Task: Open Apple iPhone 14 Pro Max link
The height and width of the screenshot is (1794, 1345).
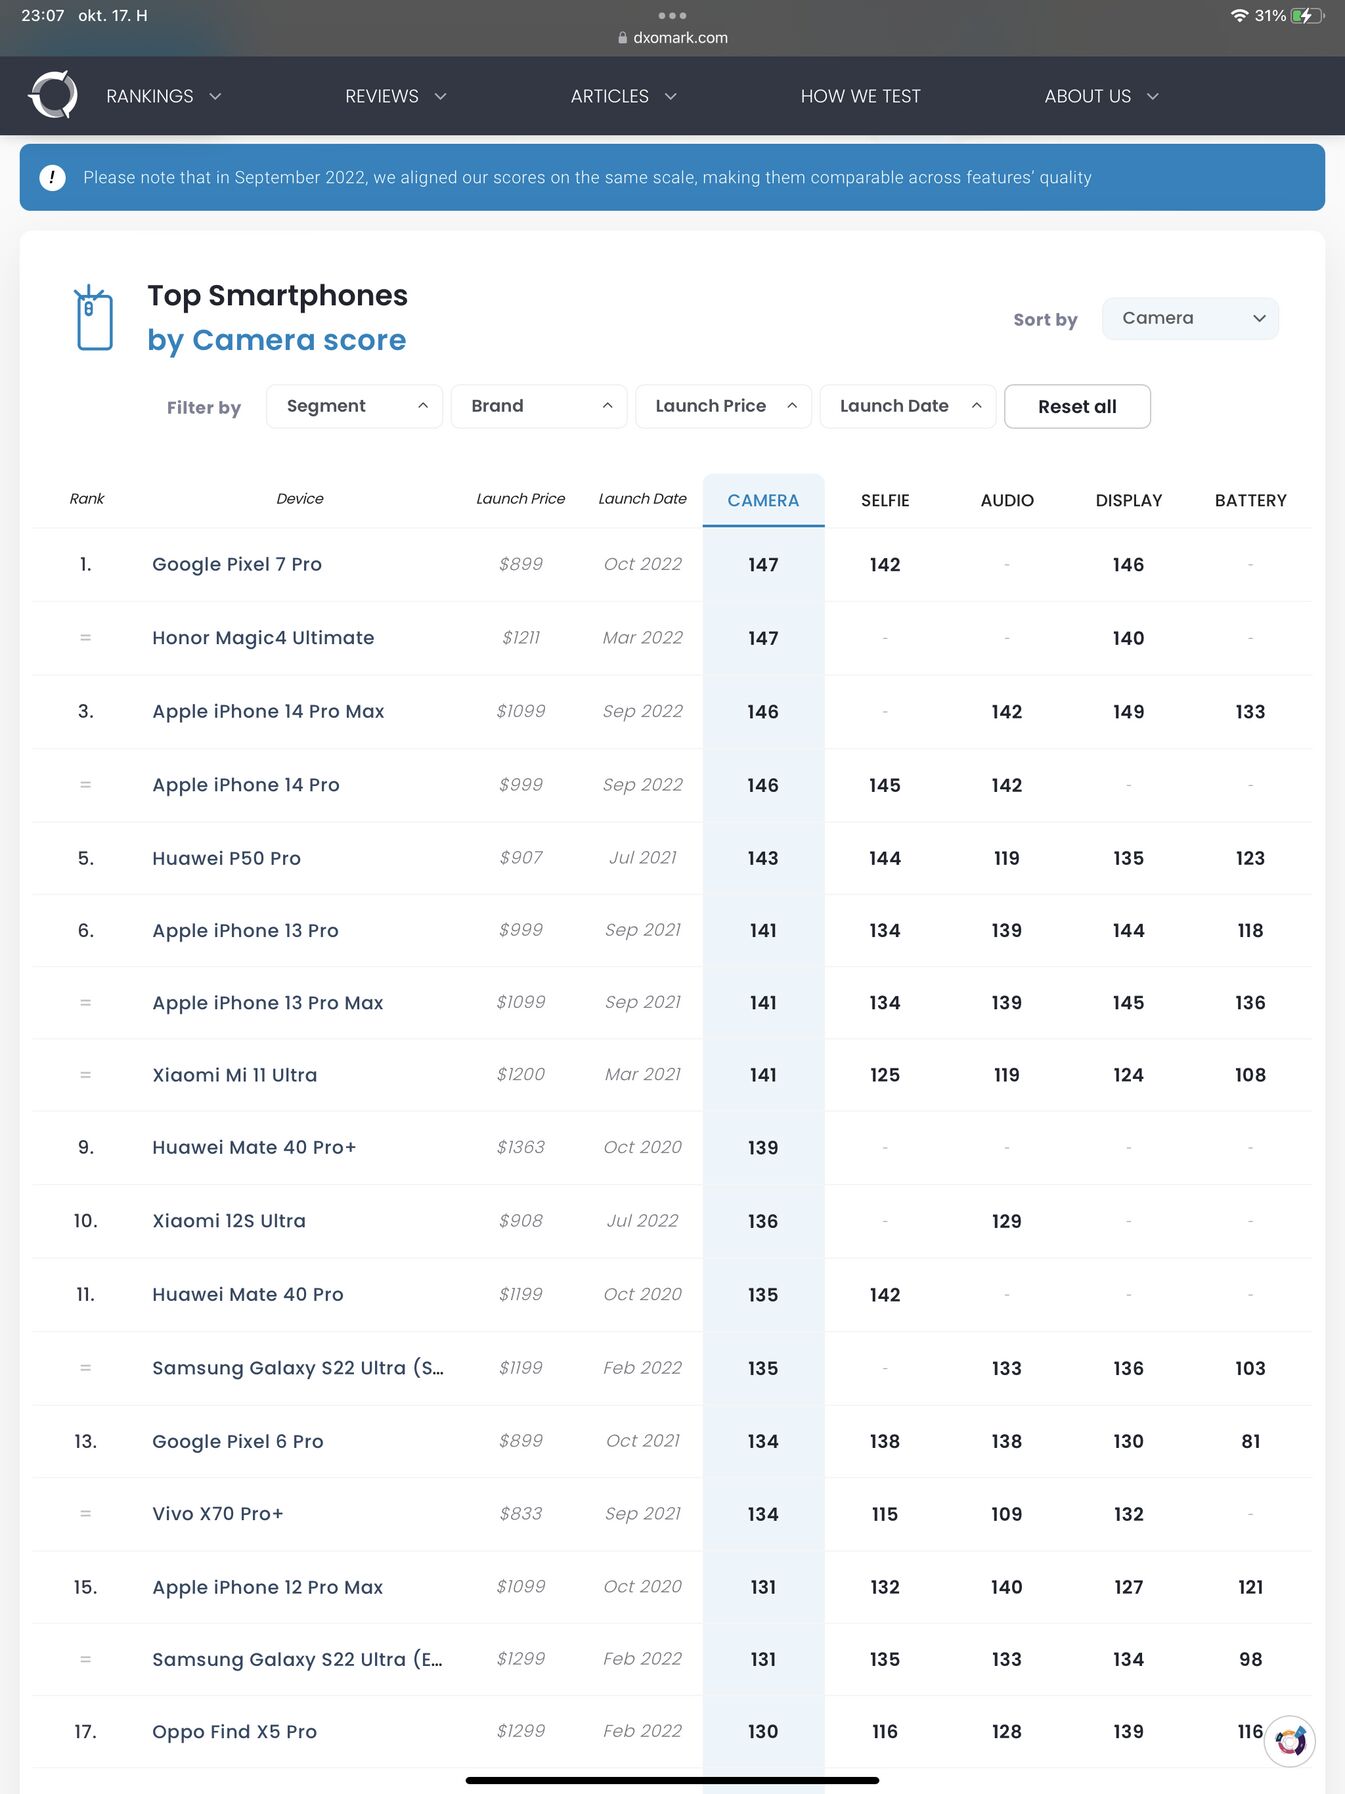Action: click(x=268, y=711)
